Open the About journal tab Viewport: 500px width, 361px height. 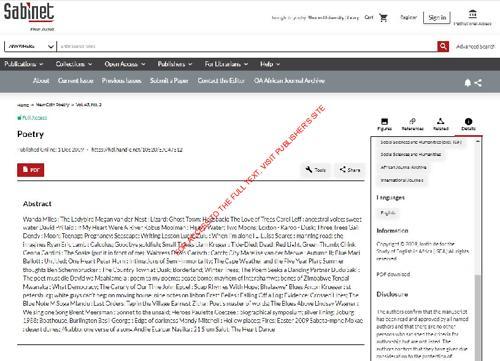pyautogui.click(x=41, y=81)
